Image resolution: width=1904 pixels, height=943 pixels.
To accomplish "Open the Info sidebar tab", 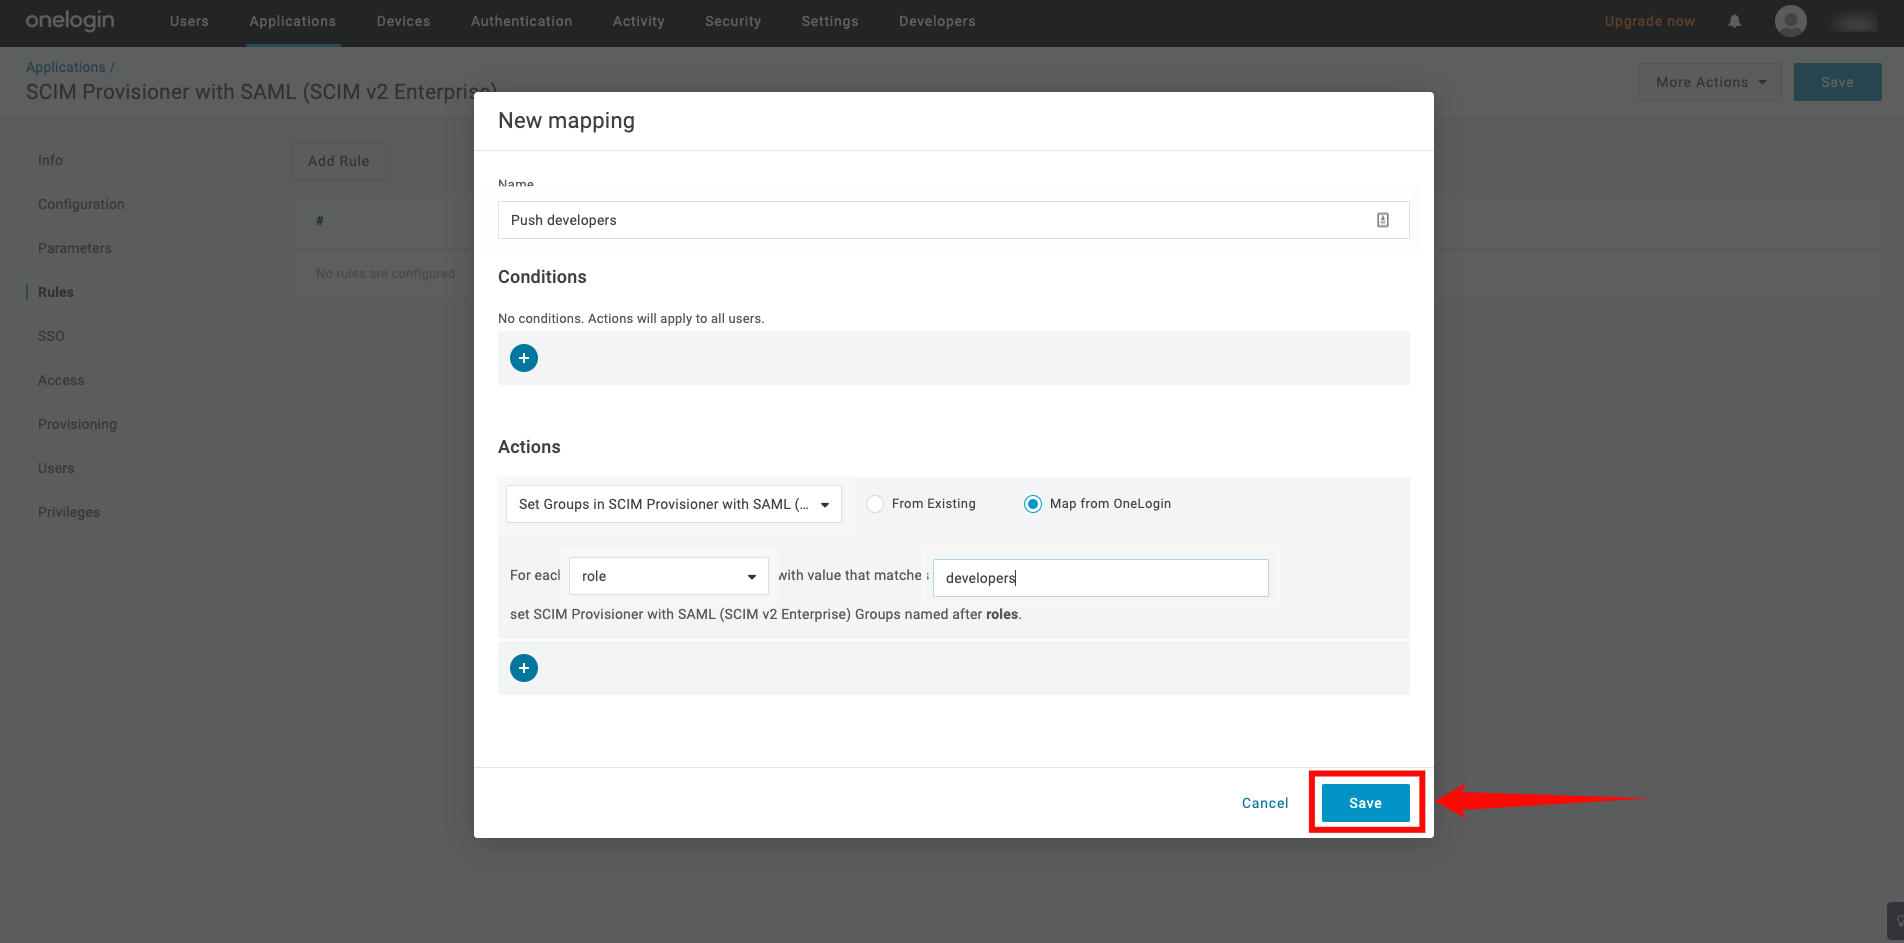I will [50, 160].
